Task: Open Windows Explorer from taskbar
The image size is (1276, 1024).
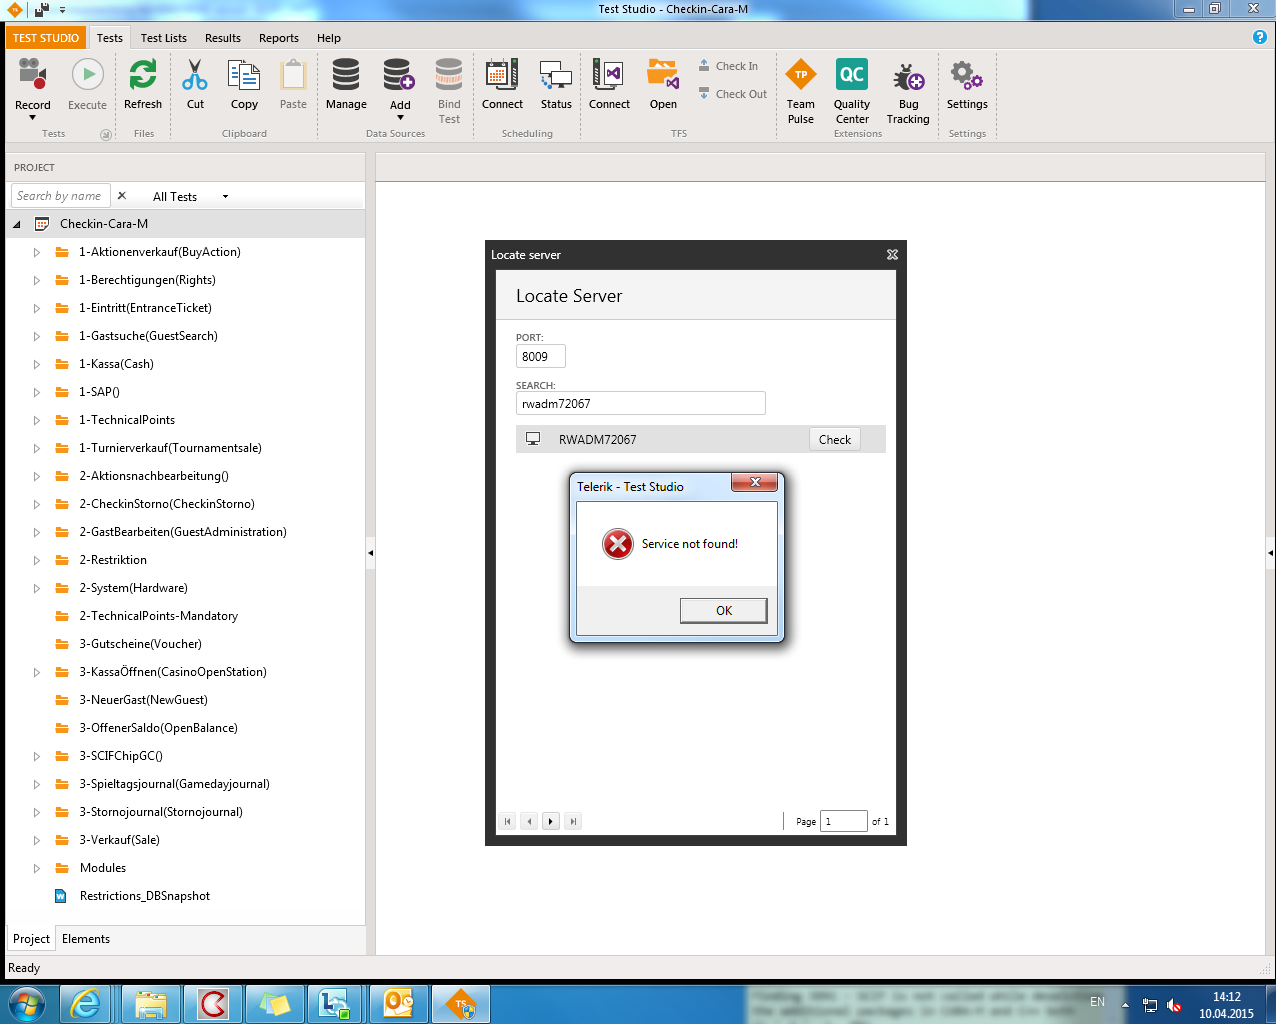Action: pos(150,1003)
